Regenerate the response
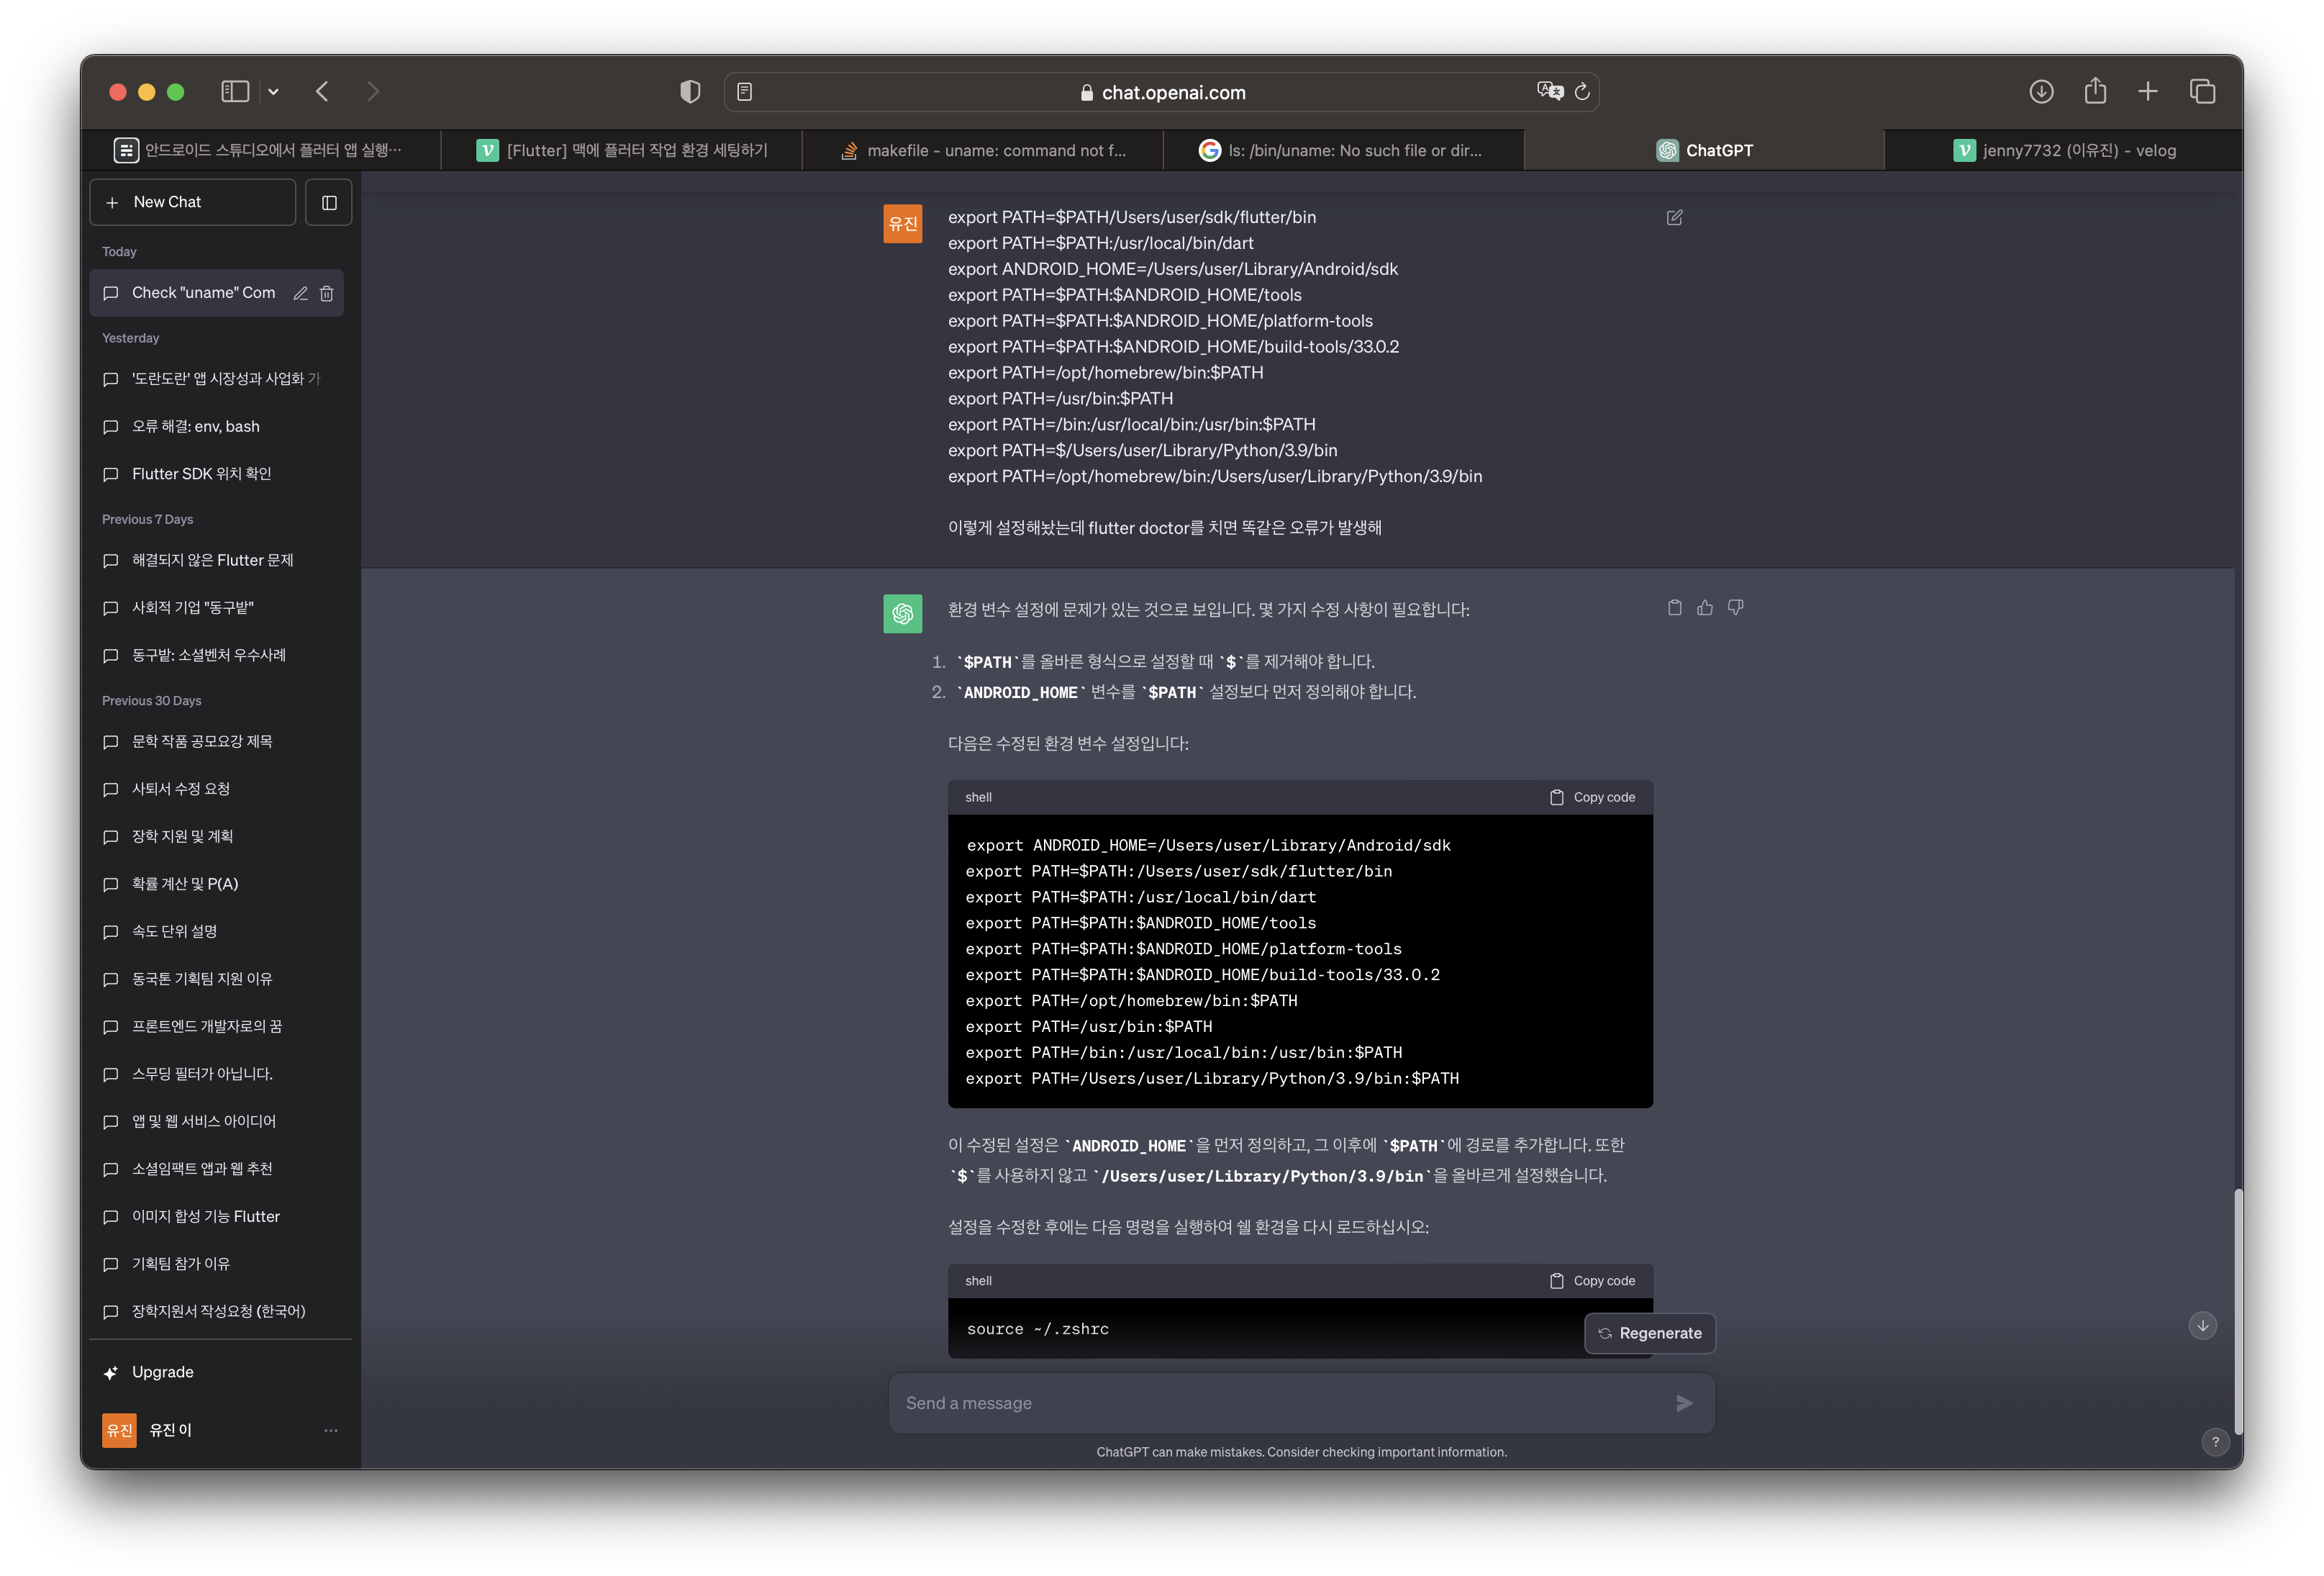 point(1650,1334)
